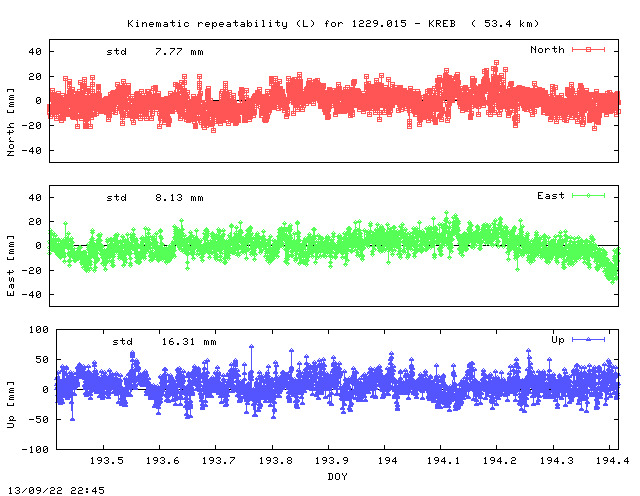Click the 193.5 x-axis tick label
640x496 pixels.
[107, 461]
